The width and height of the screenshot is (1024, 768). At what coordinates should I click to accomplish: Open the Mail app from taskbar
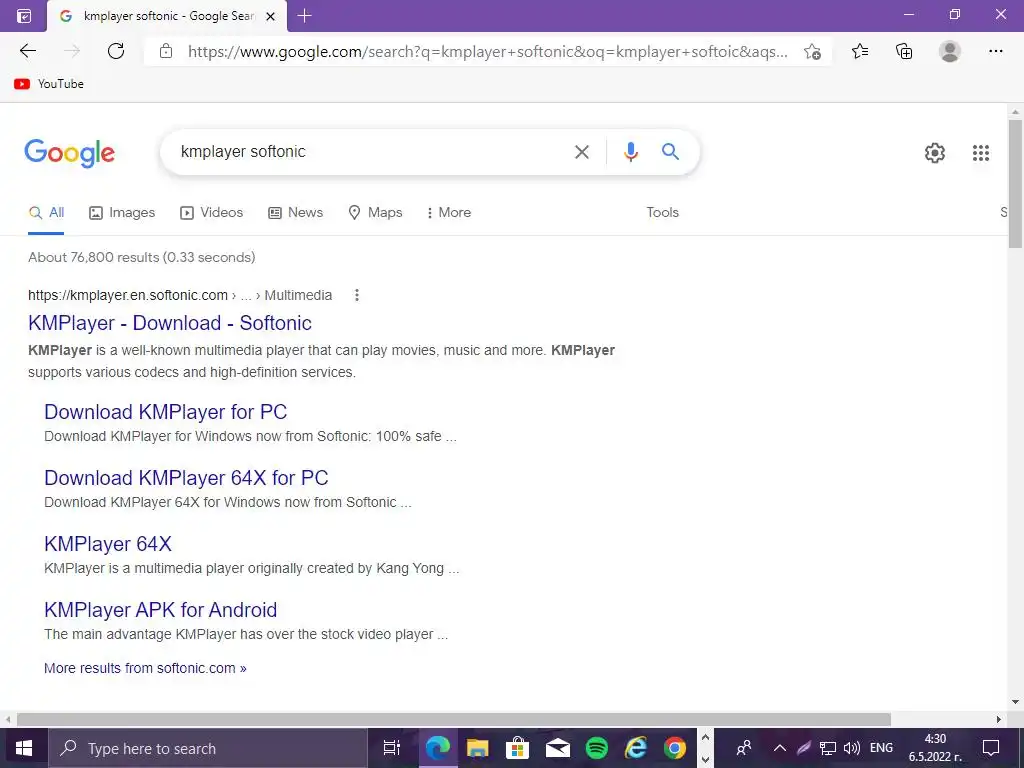557,748
